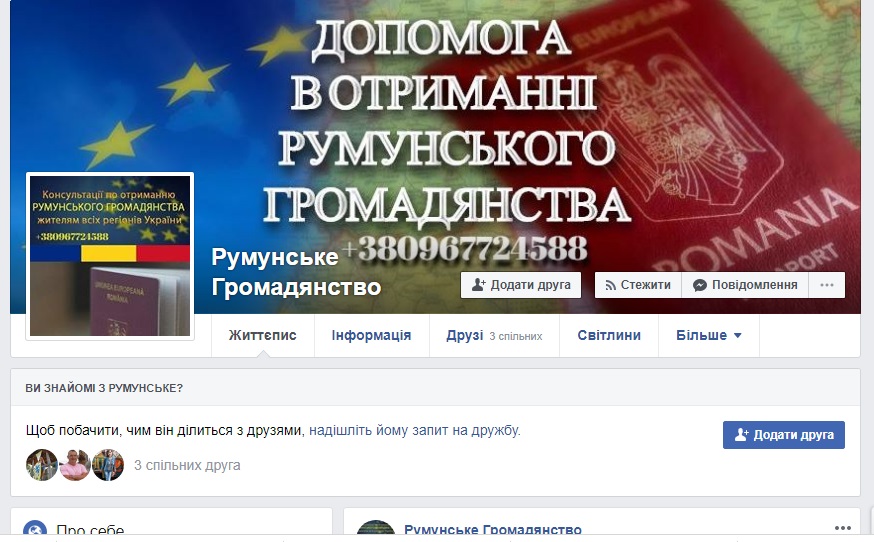874x542 pixels.
Task: Click надішліть йому запит на дружбу link
Action: pos(415,430)
